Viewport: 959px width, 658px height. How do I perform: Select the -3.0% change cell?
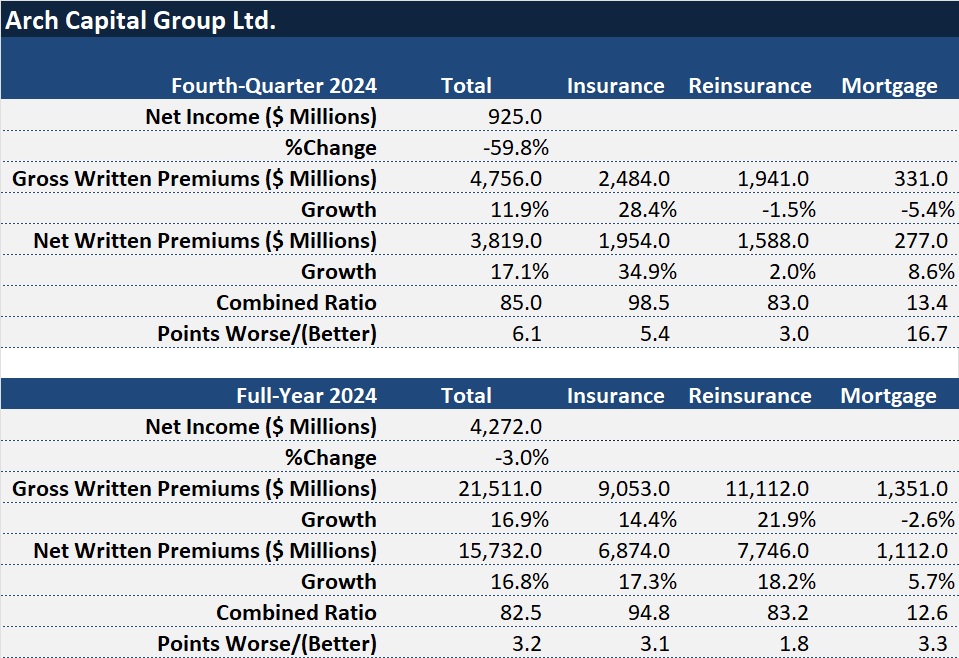[x=521, y=458]
